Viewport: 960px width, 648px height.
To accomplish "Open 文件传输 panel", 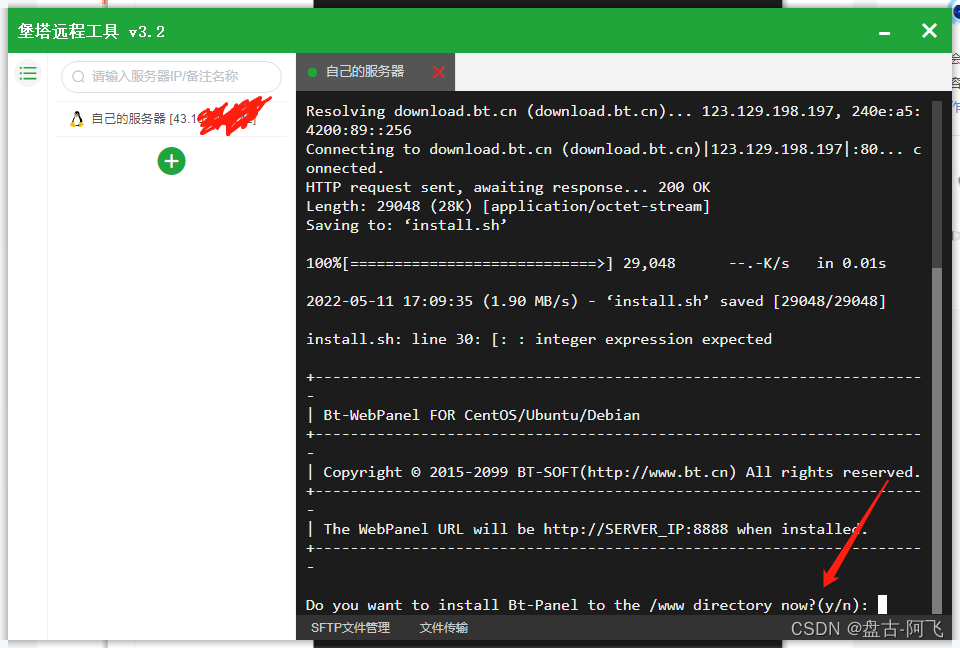I will click(444, 628).
